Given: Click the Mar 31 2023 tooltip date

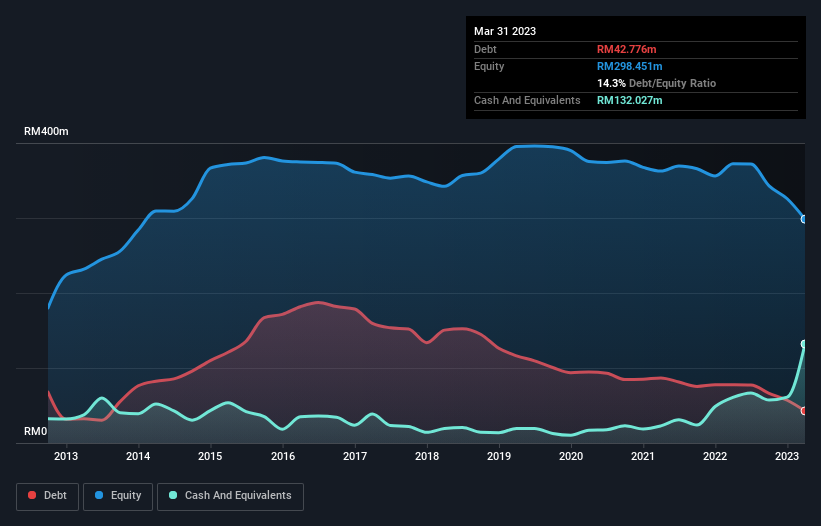Looking at the screenshot, I should (x=505, y=31).
